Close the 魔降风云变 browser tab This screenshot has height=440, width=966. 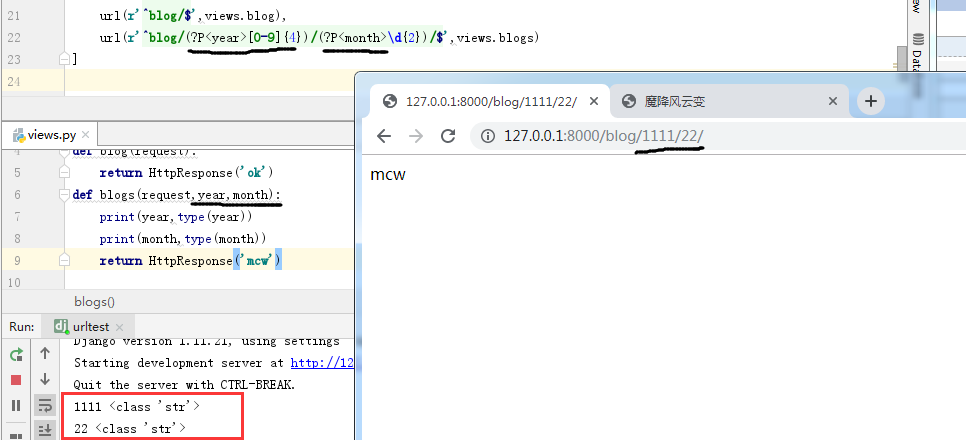click(833, 102)
